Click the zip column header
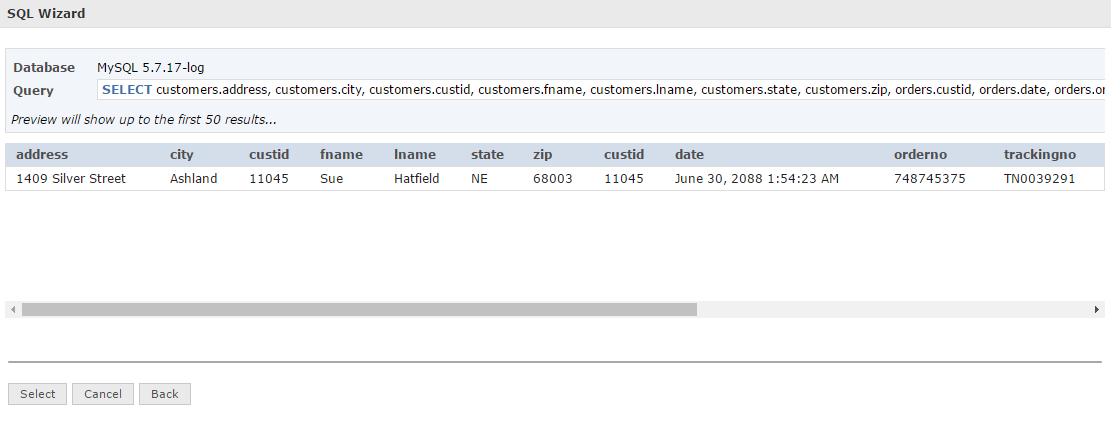 pos(543,155)
